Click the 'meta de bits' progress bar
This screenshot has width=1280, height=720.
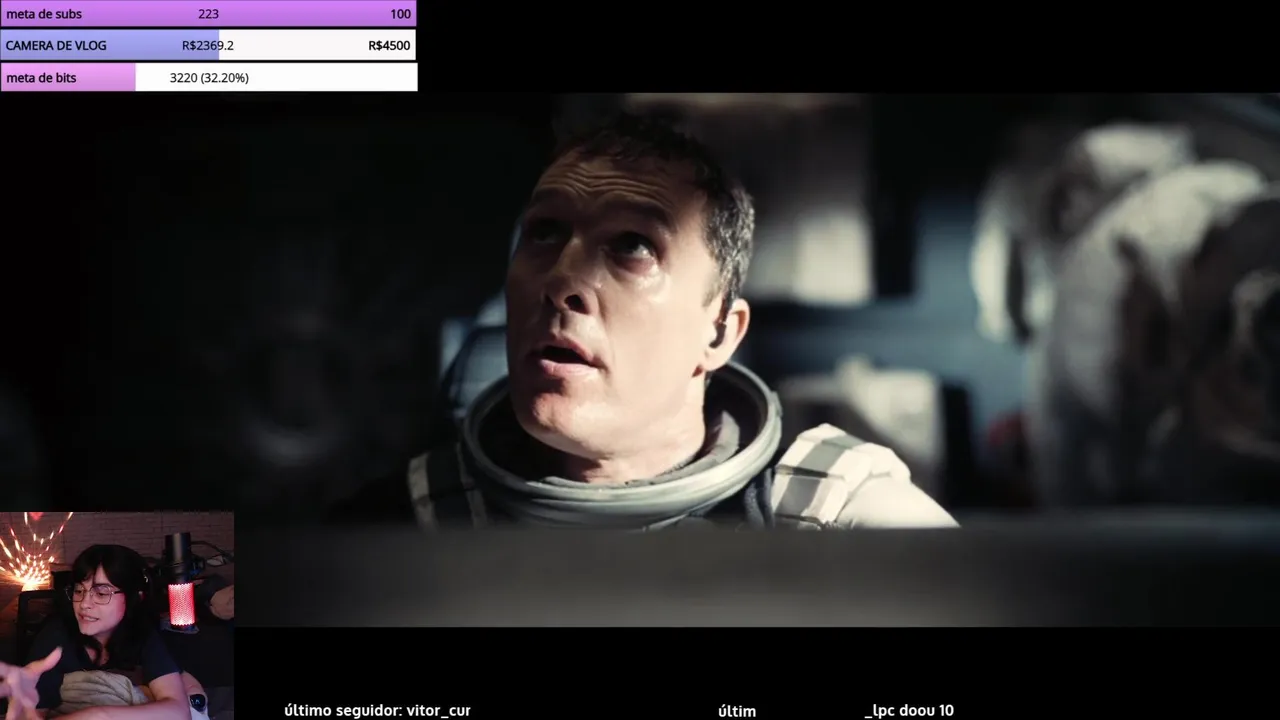(208, 77)
